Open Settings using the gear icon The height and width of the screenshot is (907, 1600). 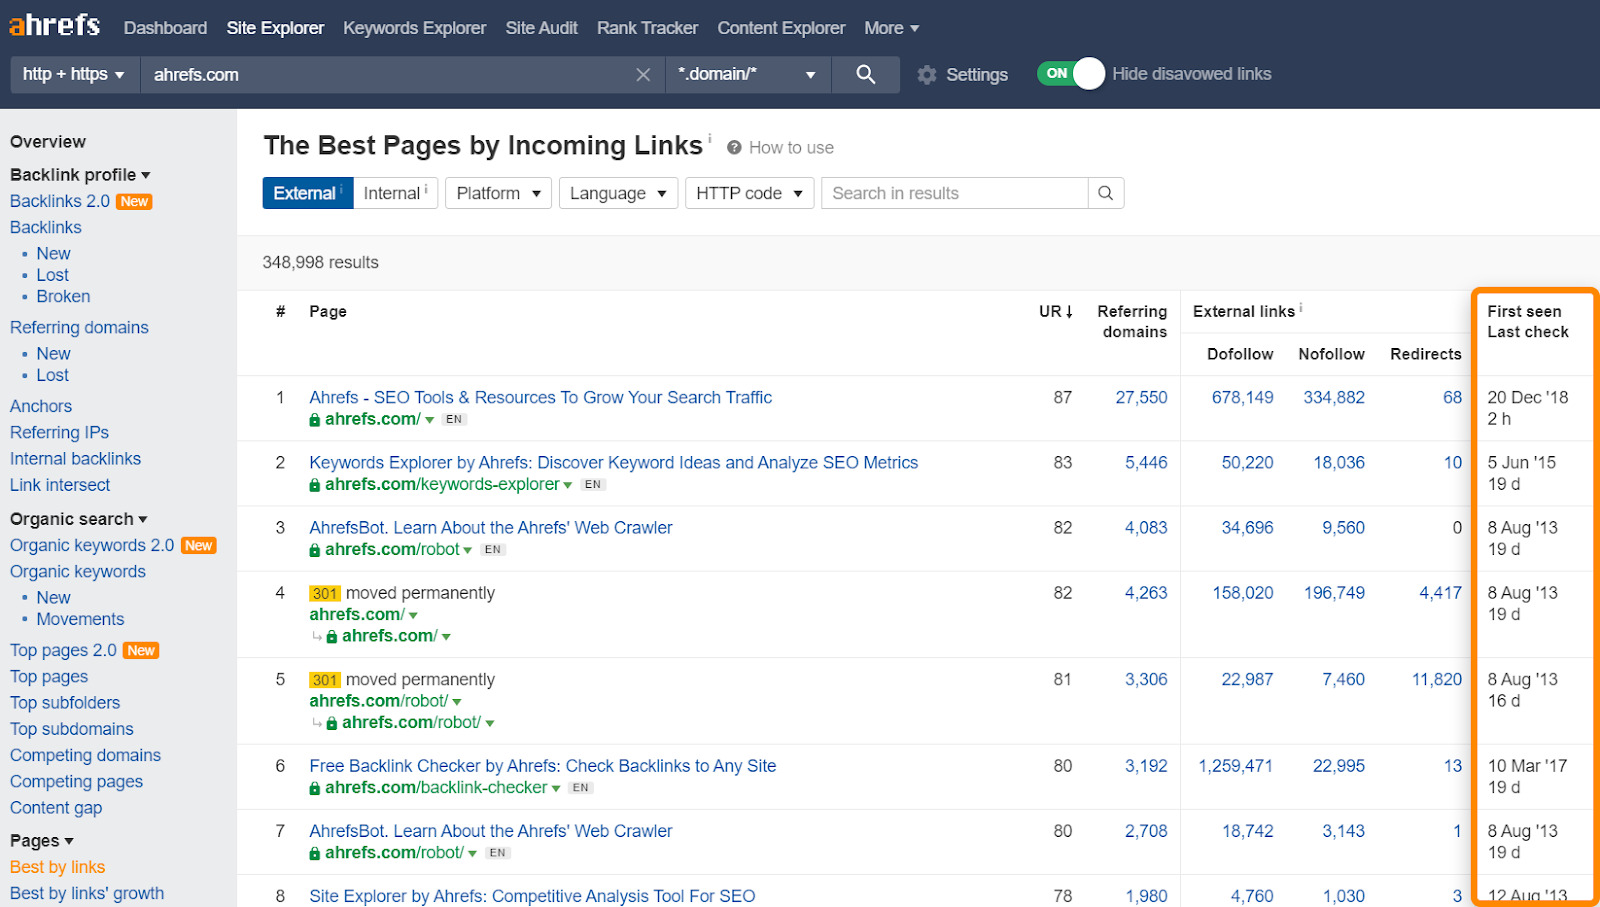tap(928, 74)
